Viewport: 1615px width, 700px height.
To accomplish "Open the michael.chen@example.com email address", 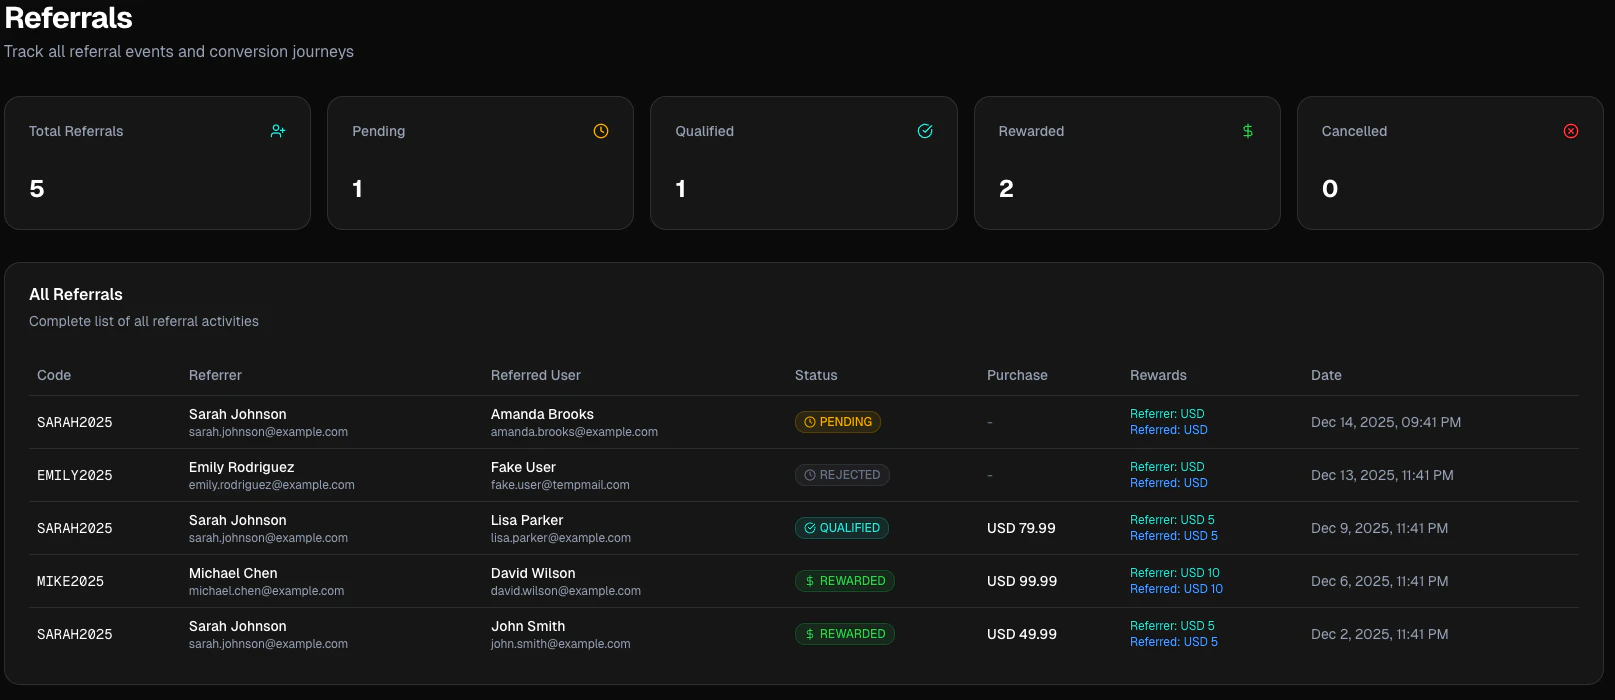I will tap(266, 591).
